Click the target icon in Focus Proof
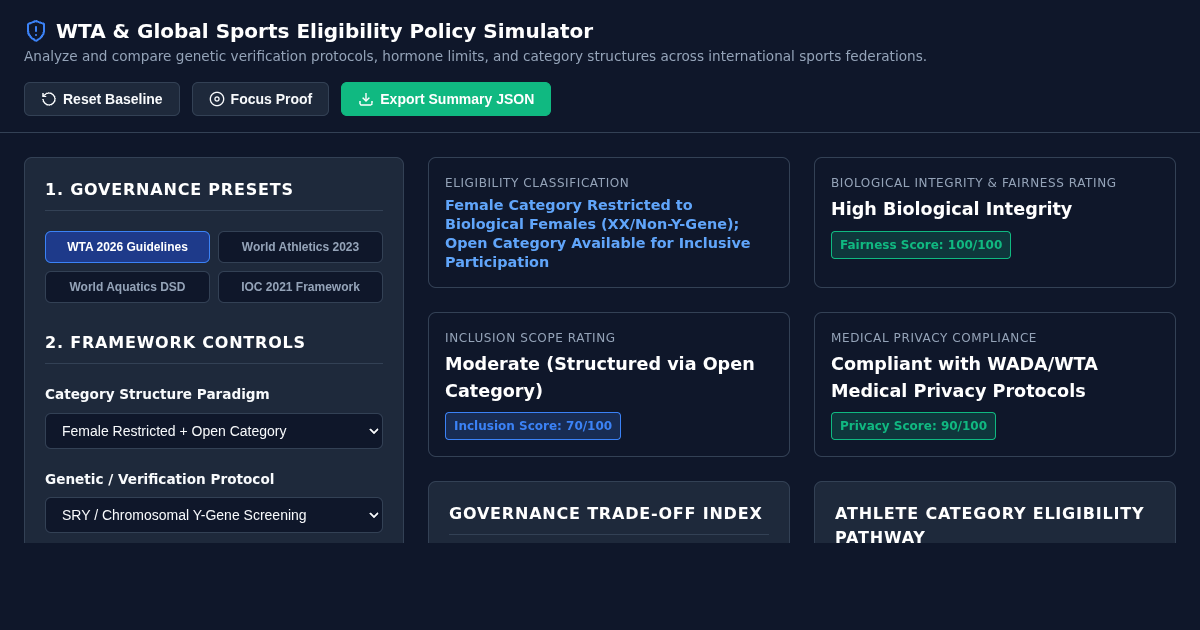 tap(217, 99)
